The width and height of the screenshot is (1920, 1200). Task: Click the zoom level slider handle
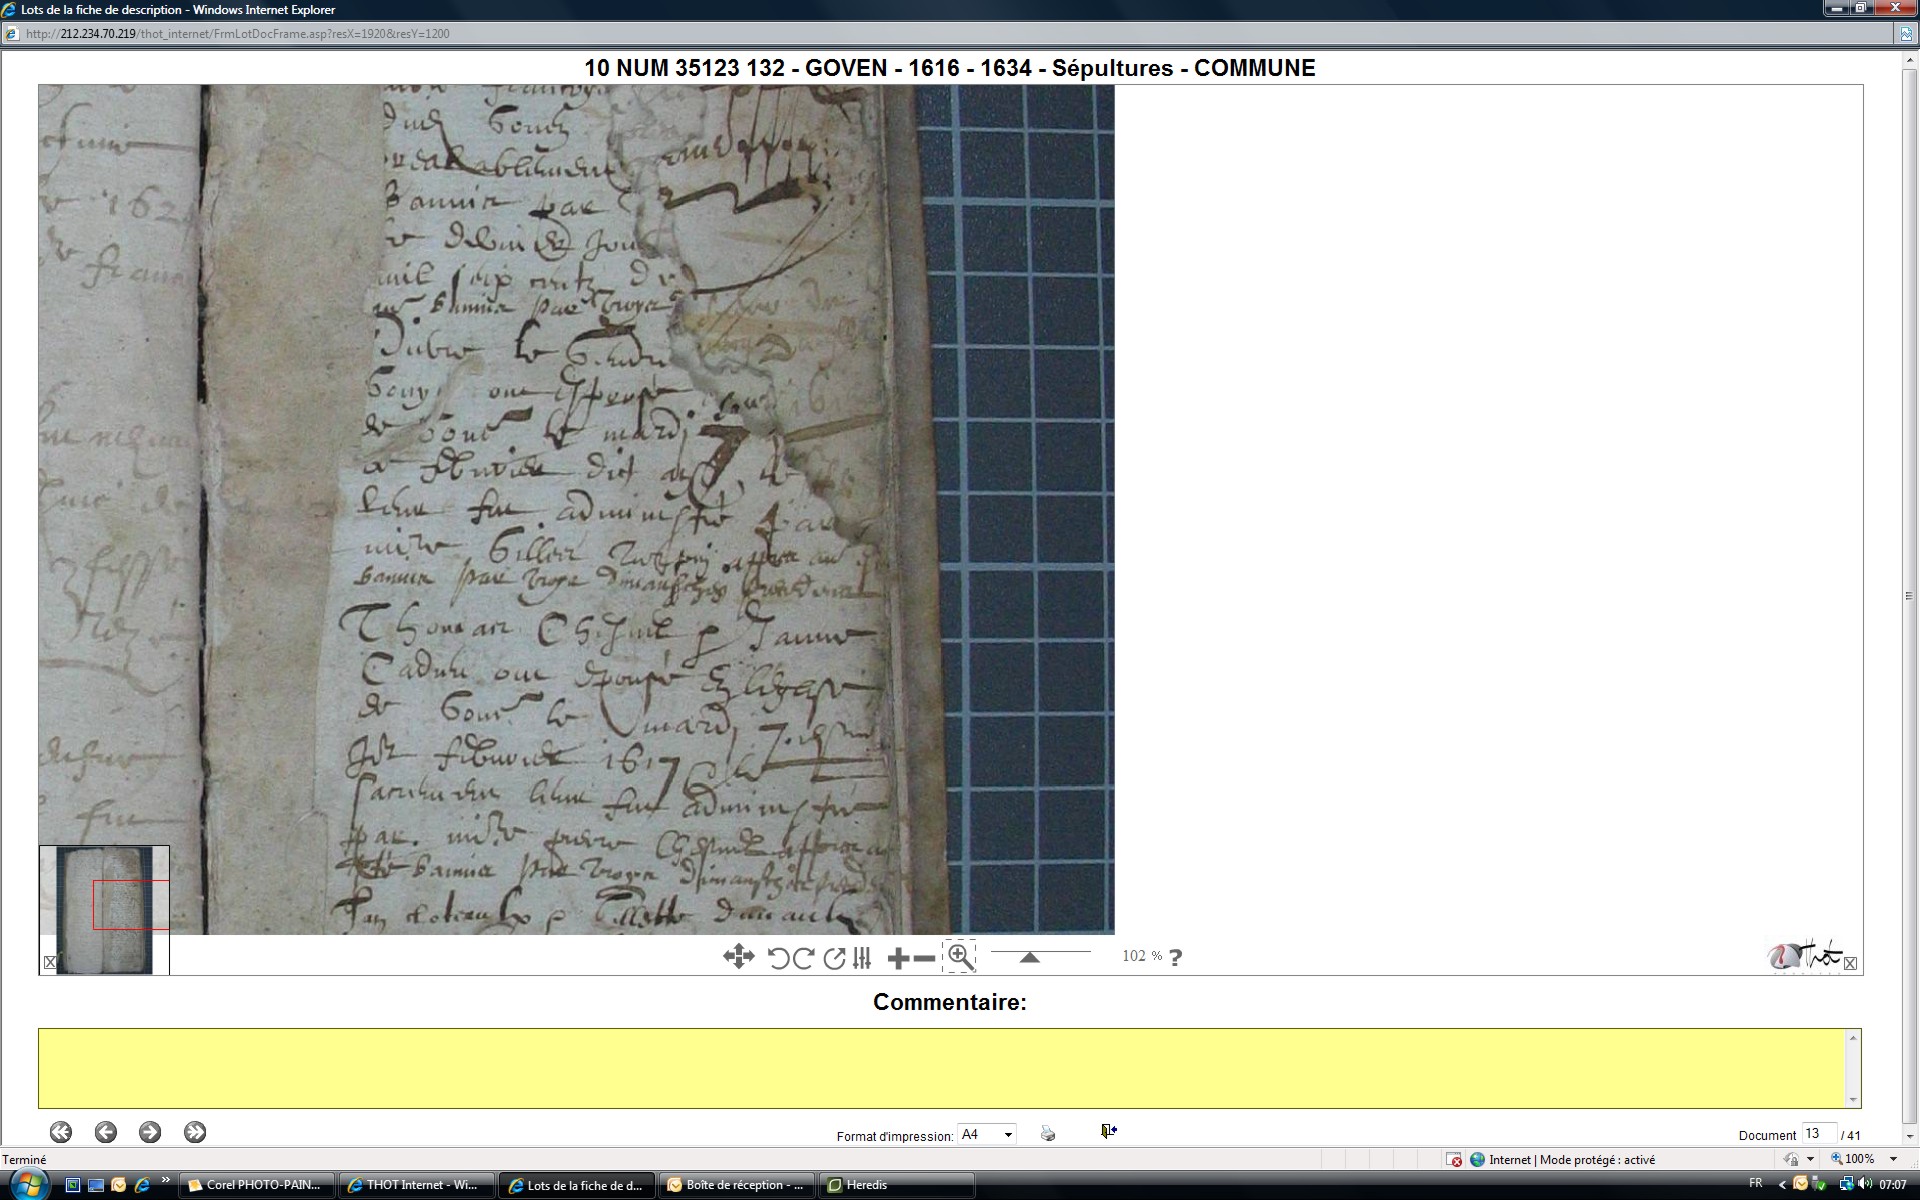point(1029,957)
